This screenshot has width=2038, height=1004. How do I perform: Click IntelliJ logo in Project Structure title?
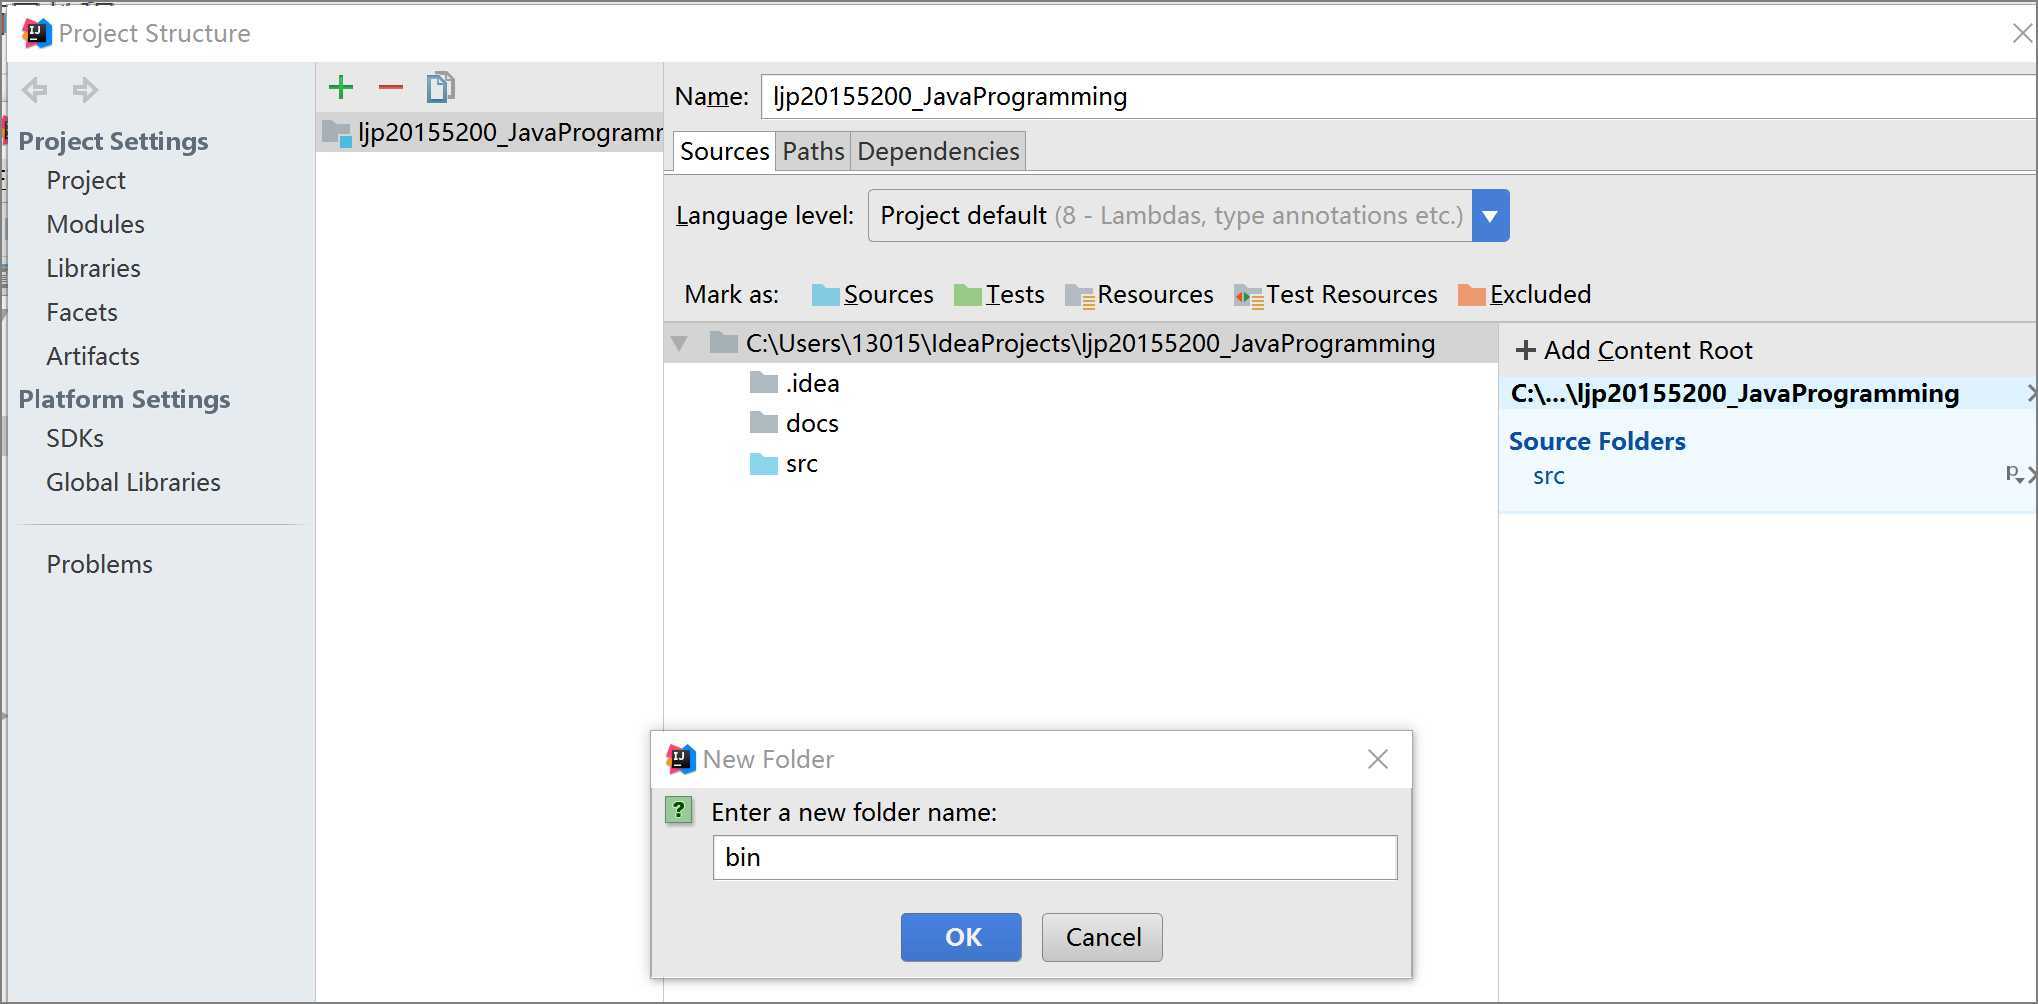coord(37,33)
